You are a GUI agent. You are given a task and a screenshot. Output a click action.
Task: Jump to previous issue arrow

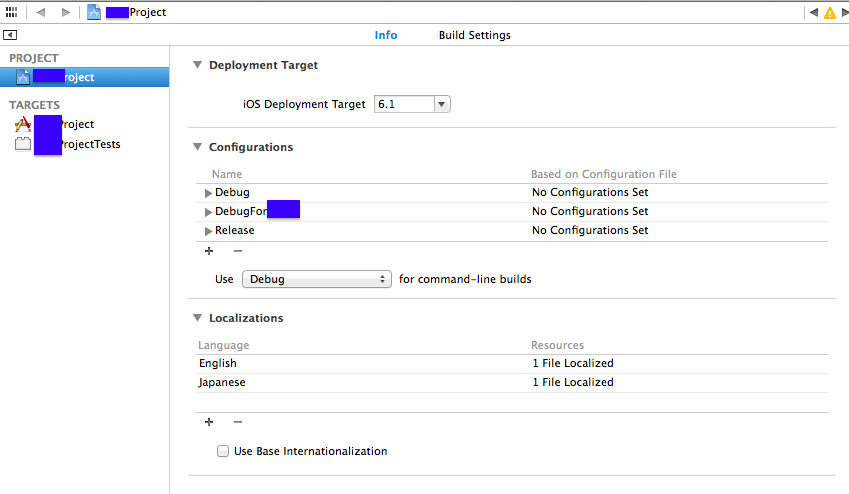pyautogui.click(x=814, y=12)
